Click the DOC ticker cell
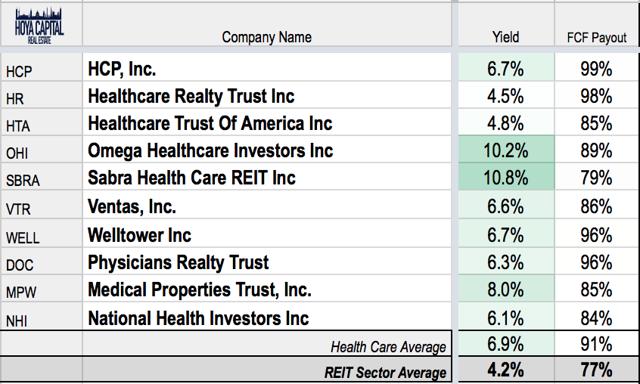 pos(41,262)
